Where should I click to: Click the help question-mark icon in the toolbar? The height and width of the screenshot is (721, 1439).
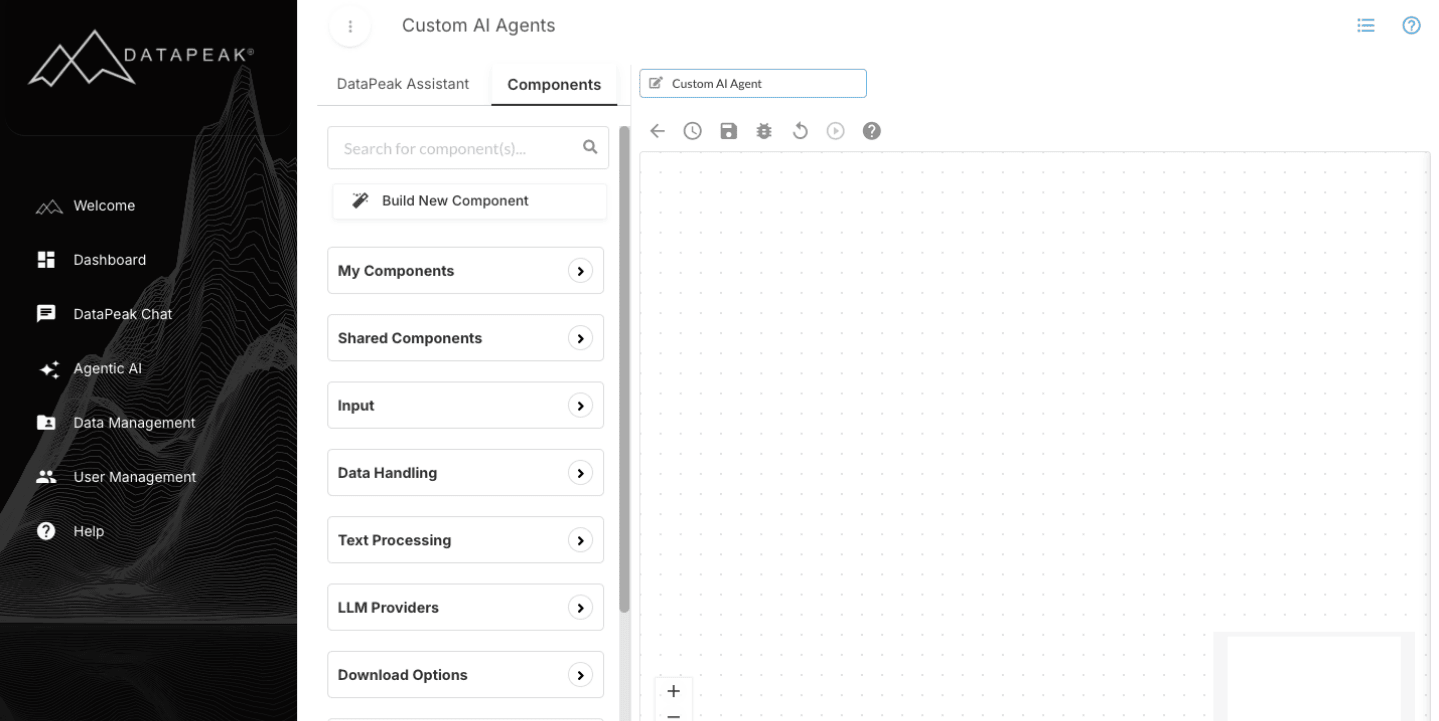coord(871,130)
